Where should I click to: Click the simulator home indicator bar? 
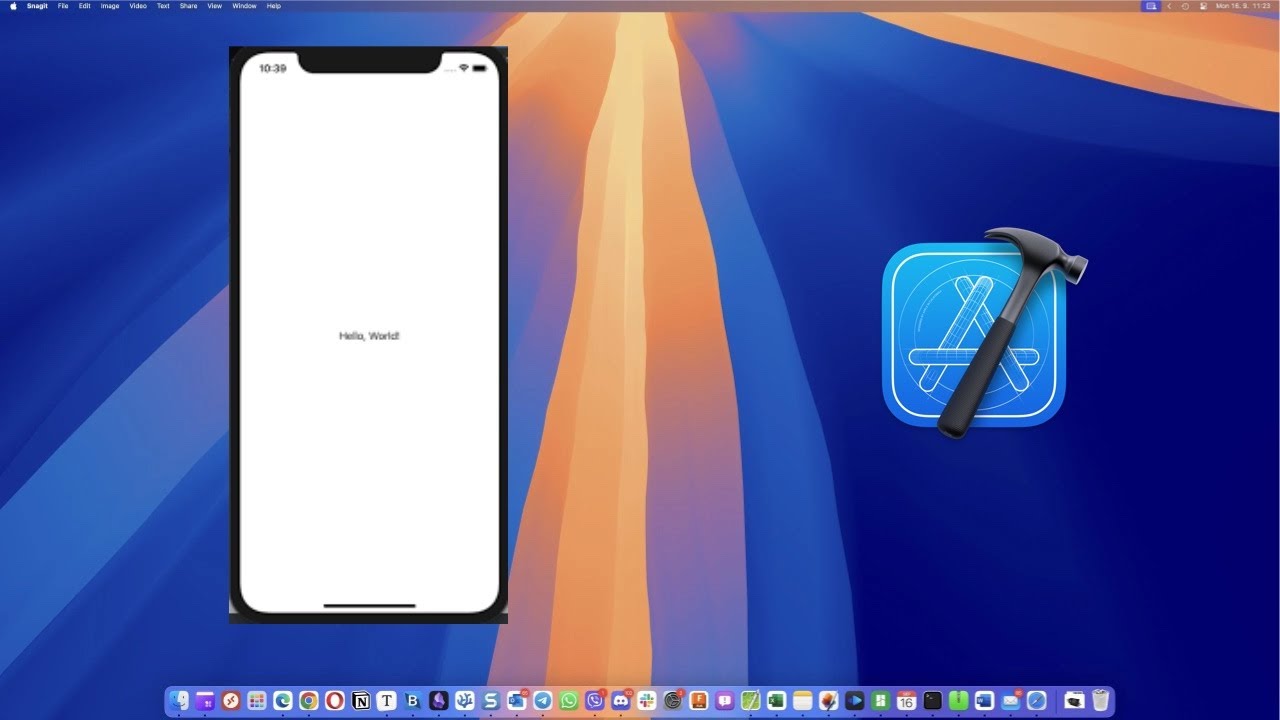tap(369, 606)
